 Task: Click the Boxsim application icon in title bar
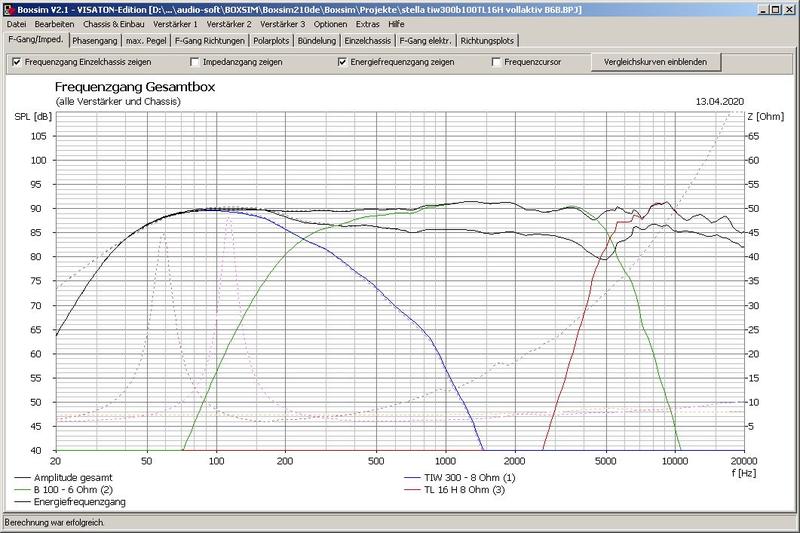(x=8, y=8)
